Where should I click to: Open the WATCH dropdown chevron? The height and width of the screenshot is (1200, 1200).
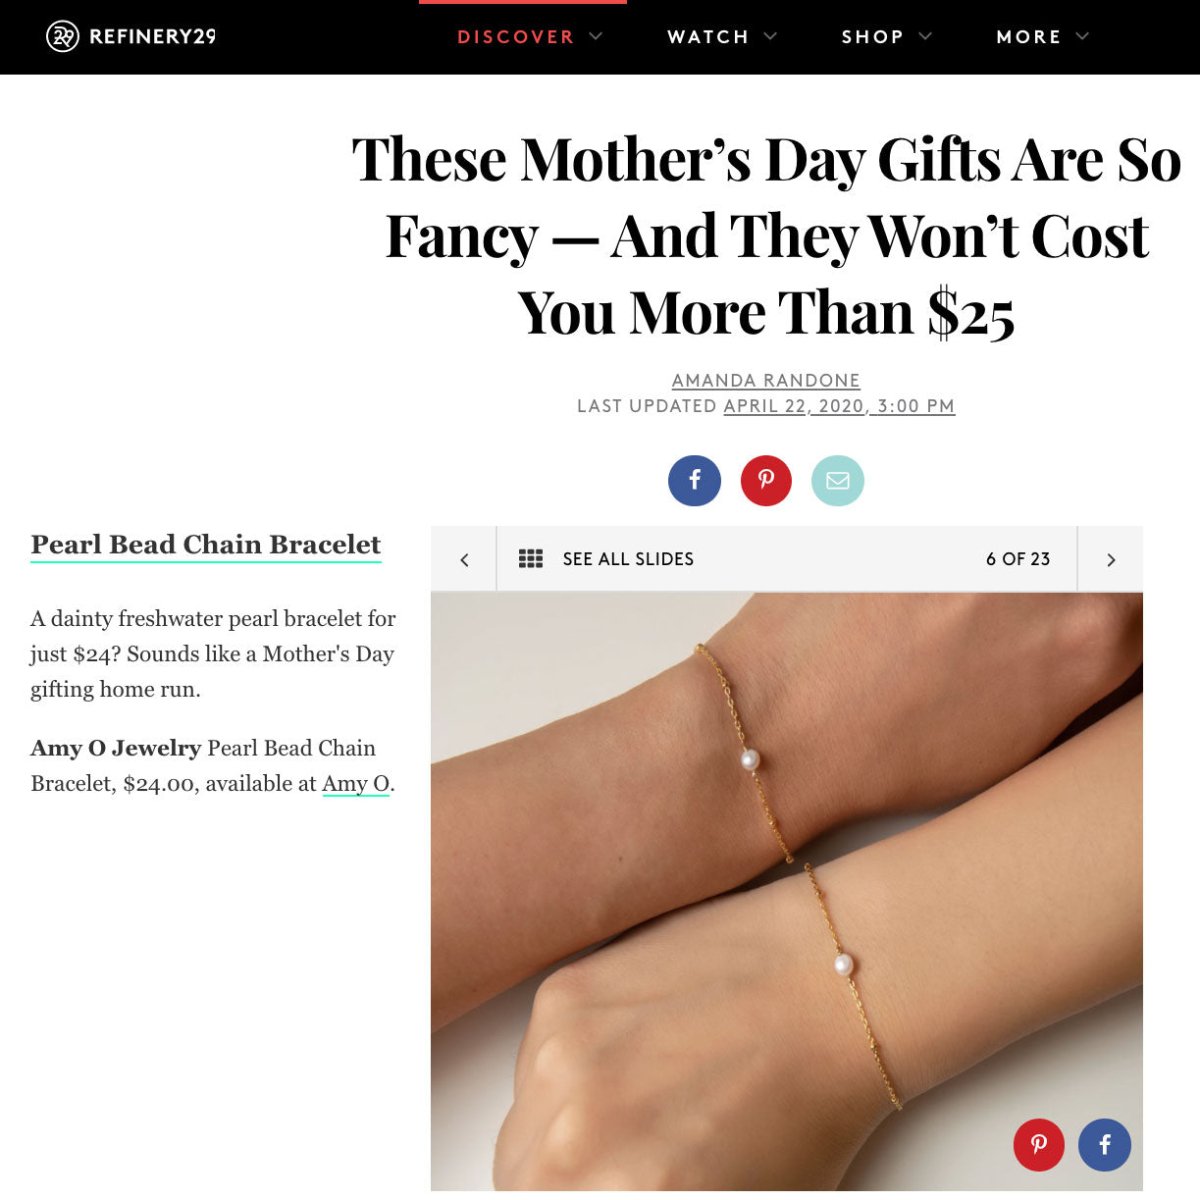pyautogui.click(x=770, y=37)
